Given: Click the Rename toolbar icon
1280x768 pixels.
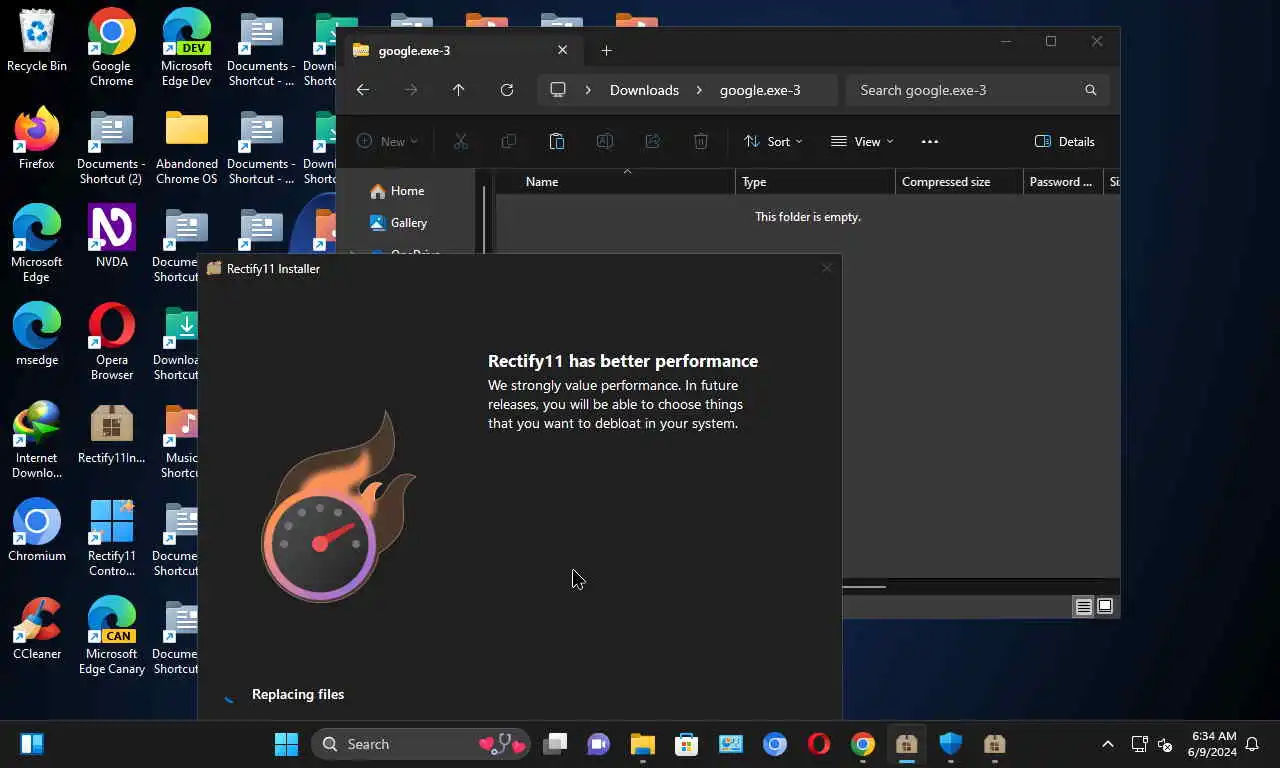Looking at the screenshot, I should coord(605,141).
